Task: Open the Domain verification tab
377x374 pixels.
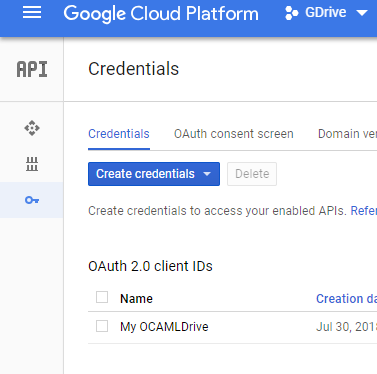Action: coord(347,134)
